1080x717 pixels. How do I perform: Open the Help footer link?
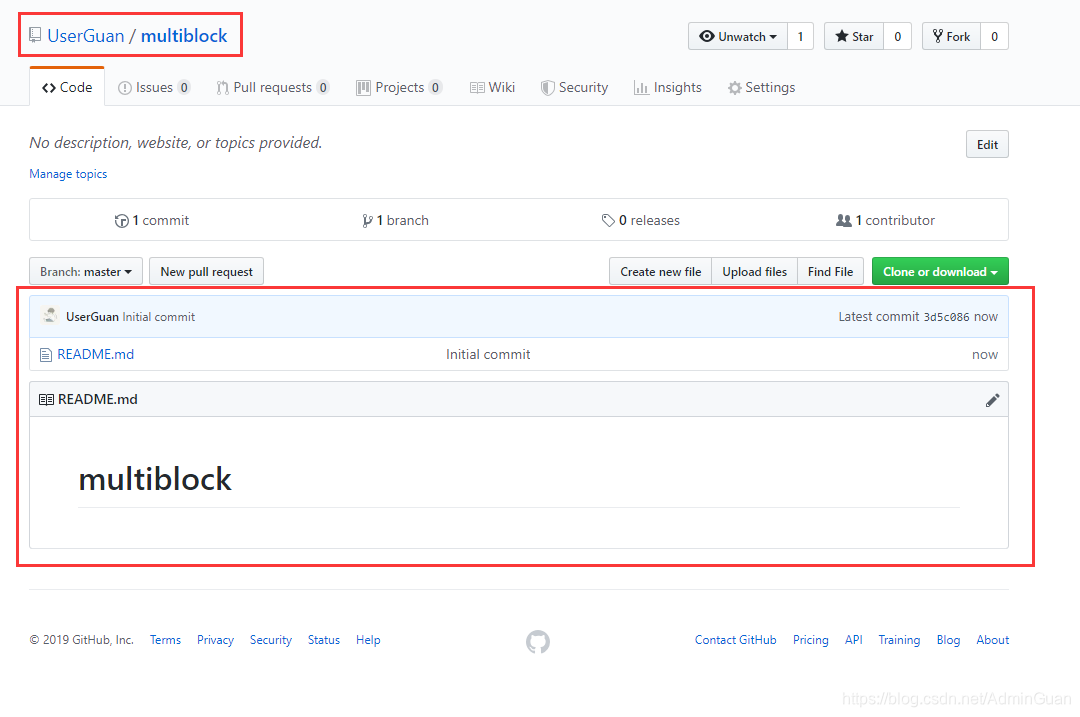(368, 640)
